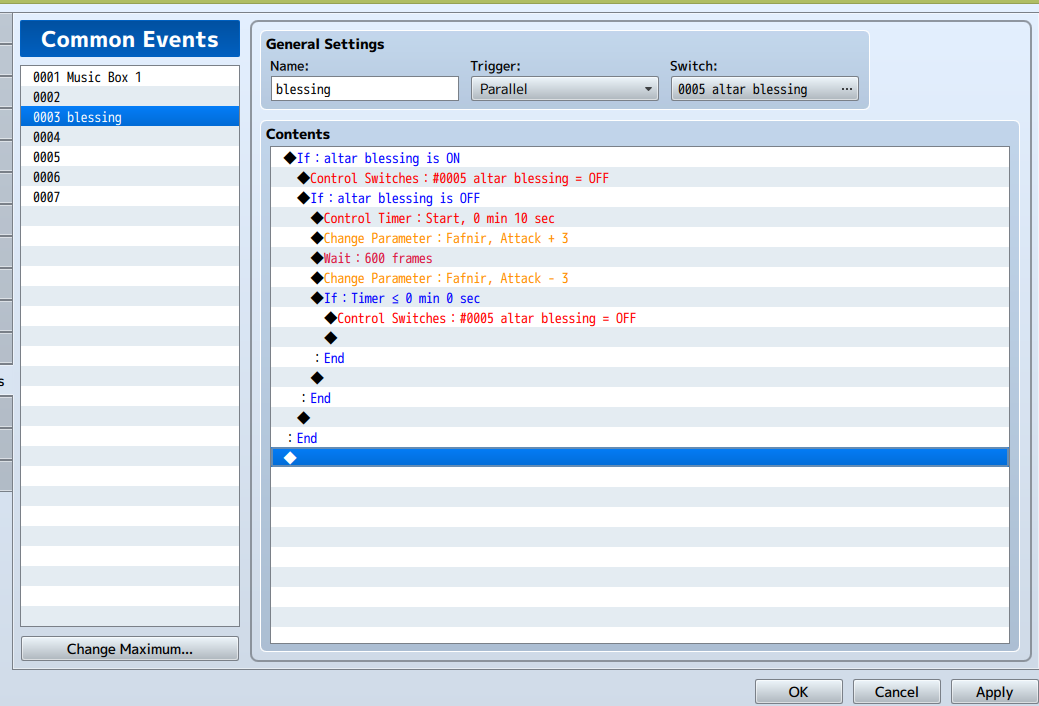Select common event 0005
The image size is (1039, 706).
click(130, 157)
